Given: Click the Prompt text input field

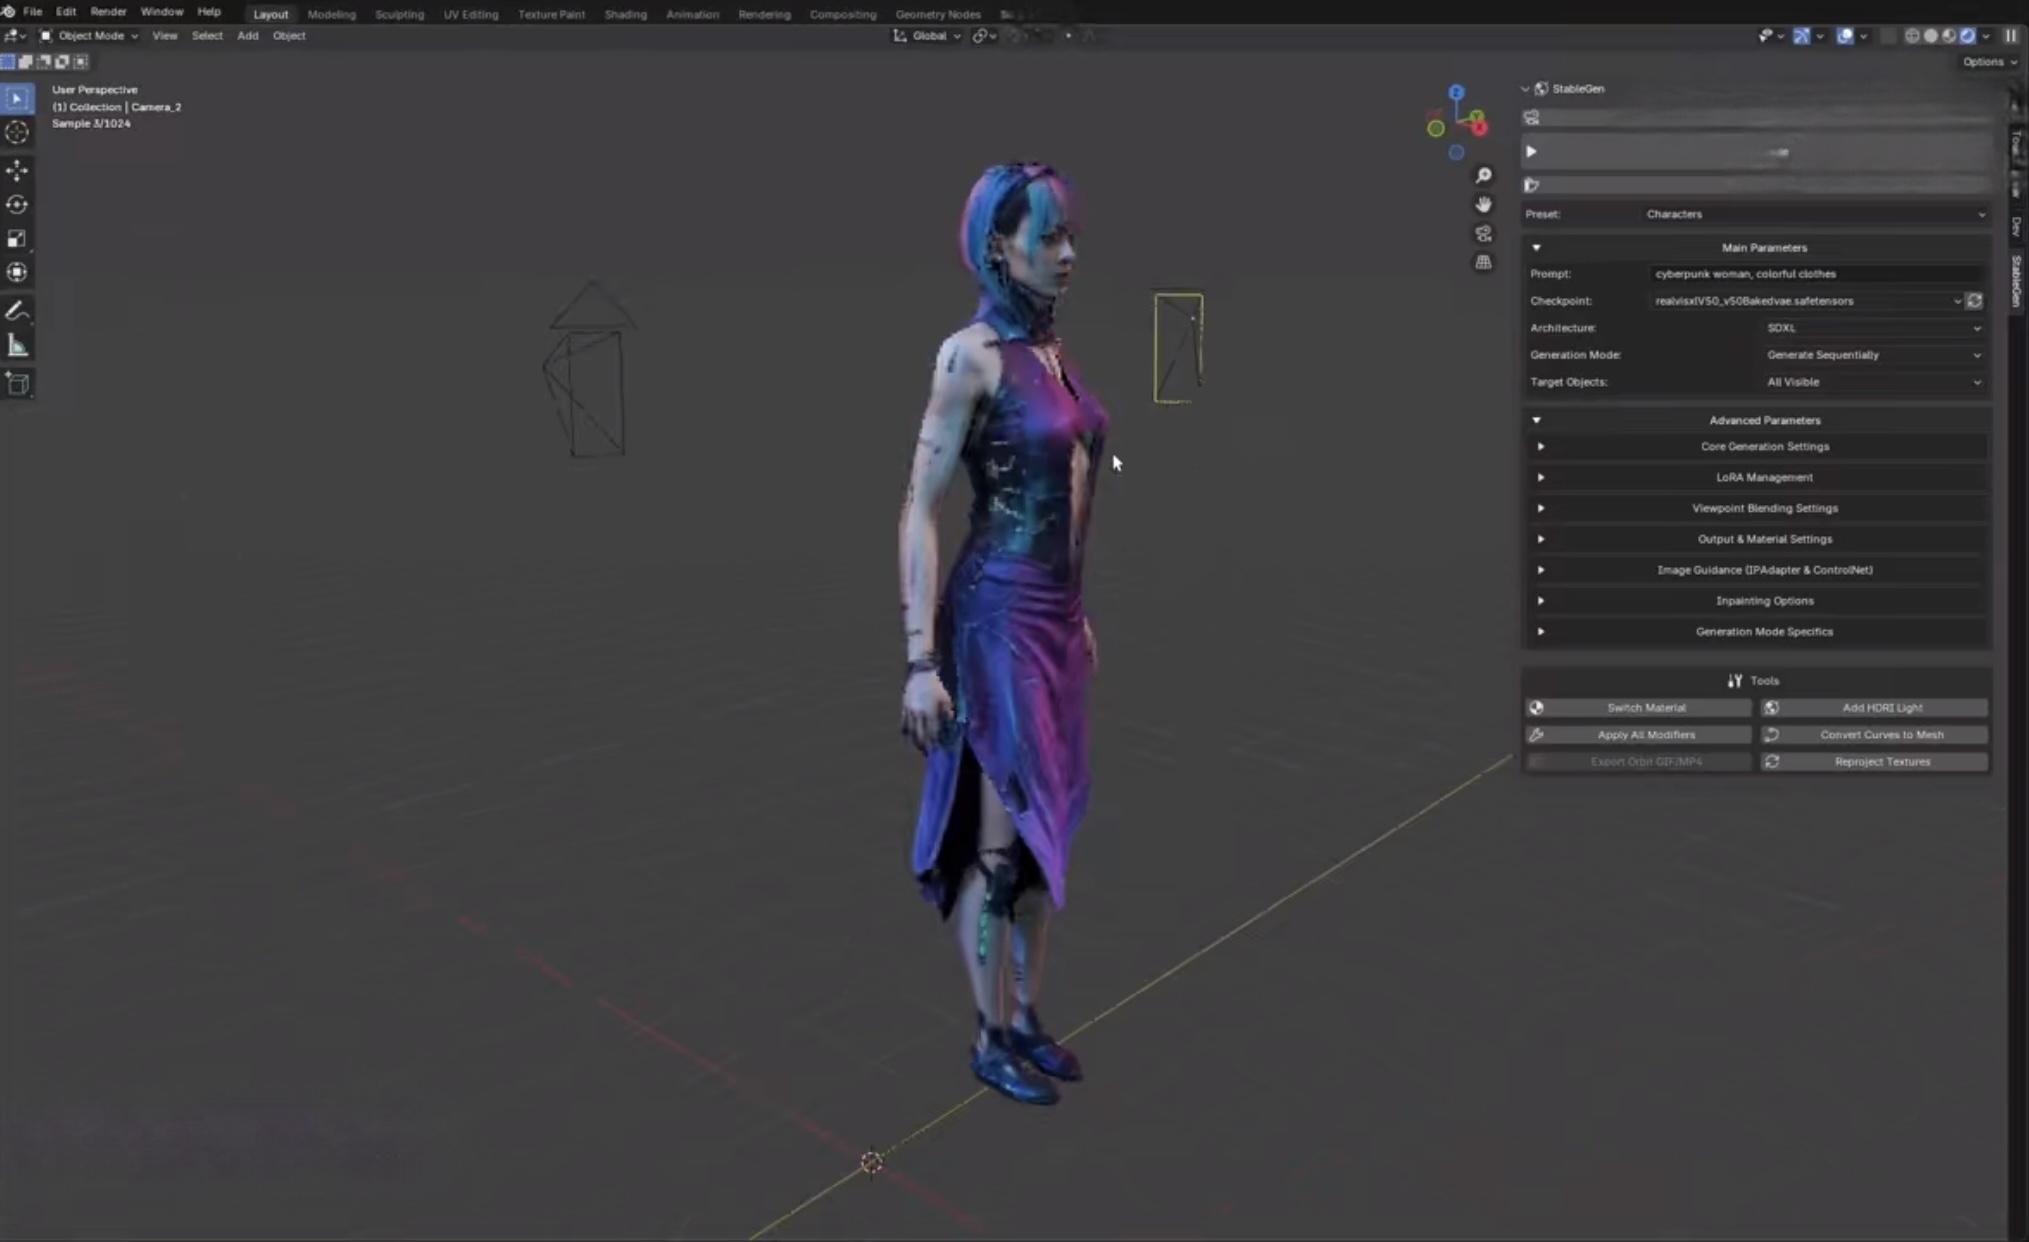Looking at the screenshot, I should click(1814, 274).
